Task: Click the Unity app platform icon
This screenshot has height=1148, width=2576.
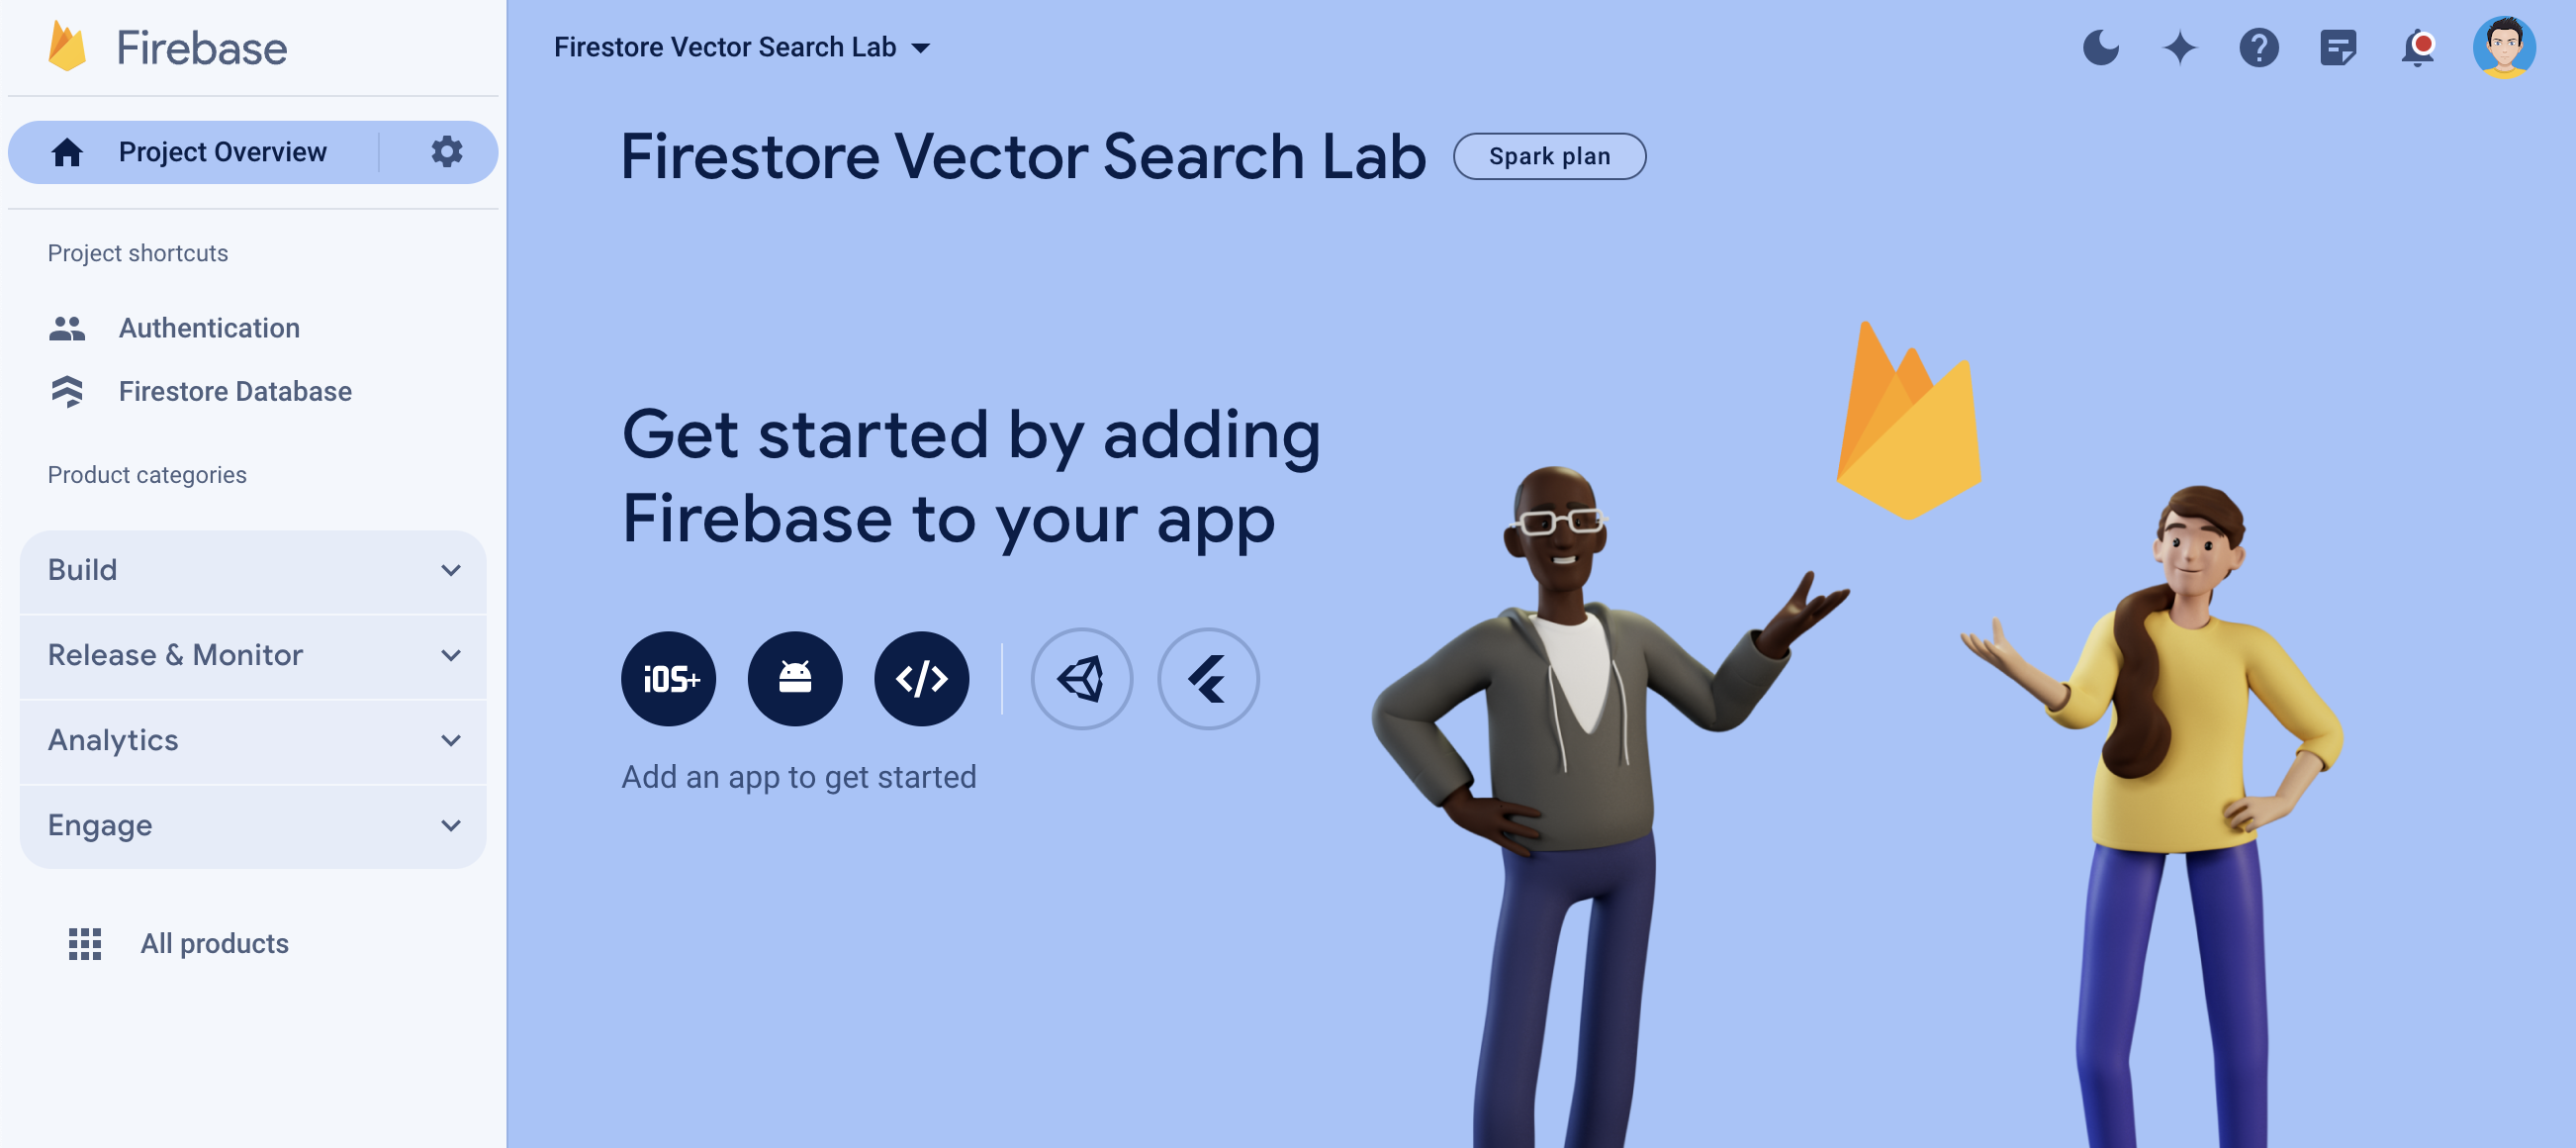Action: [1082, 676]
